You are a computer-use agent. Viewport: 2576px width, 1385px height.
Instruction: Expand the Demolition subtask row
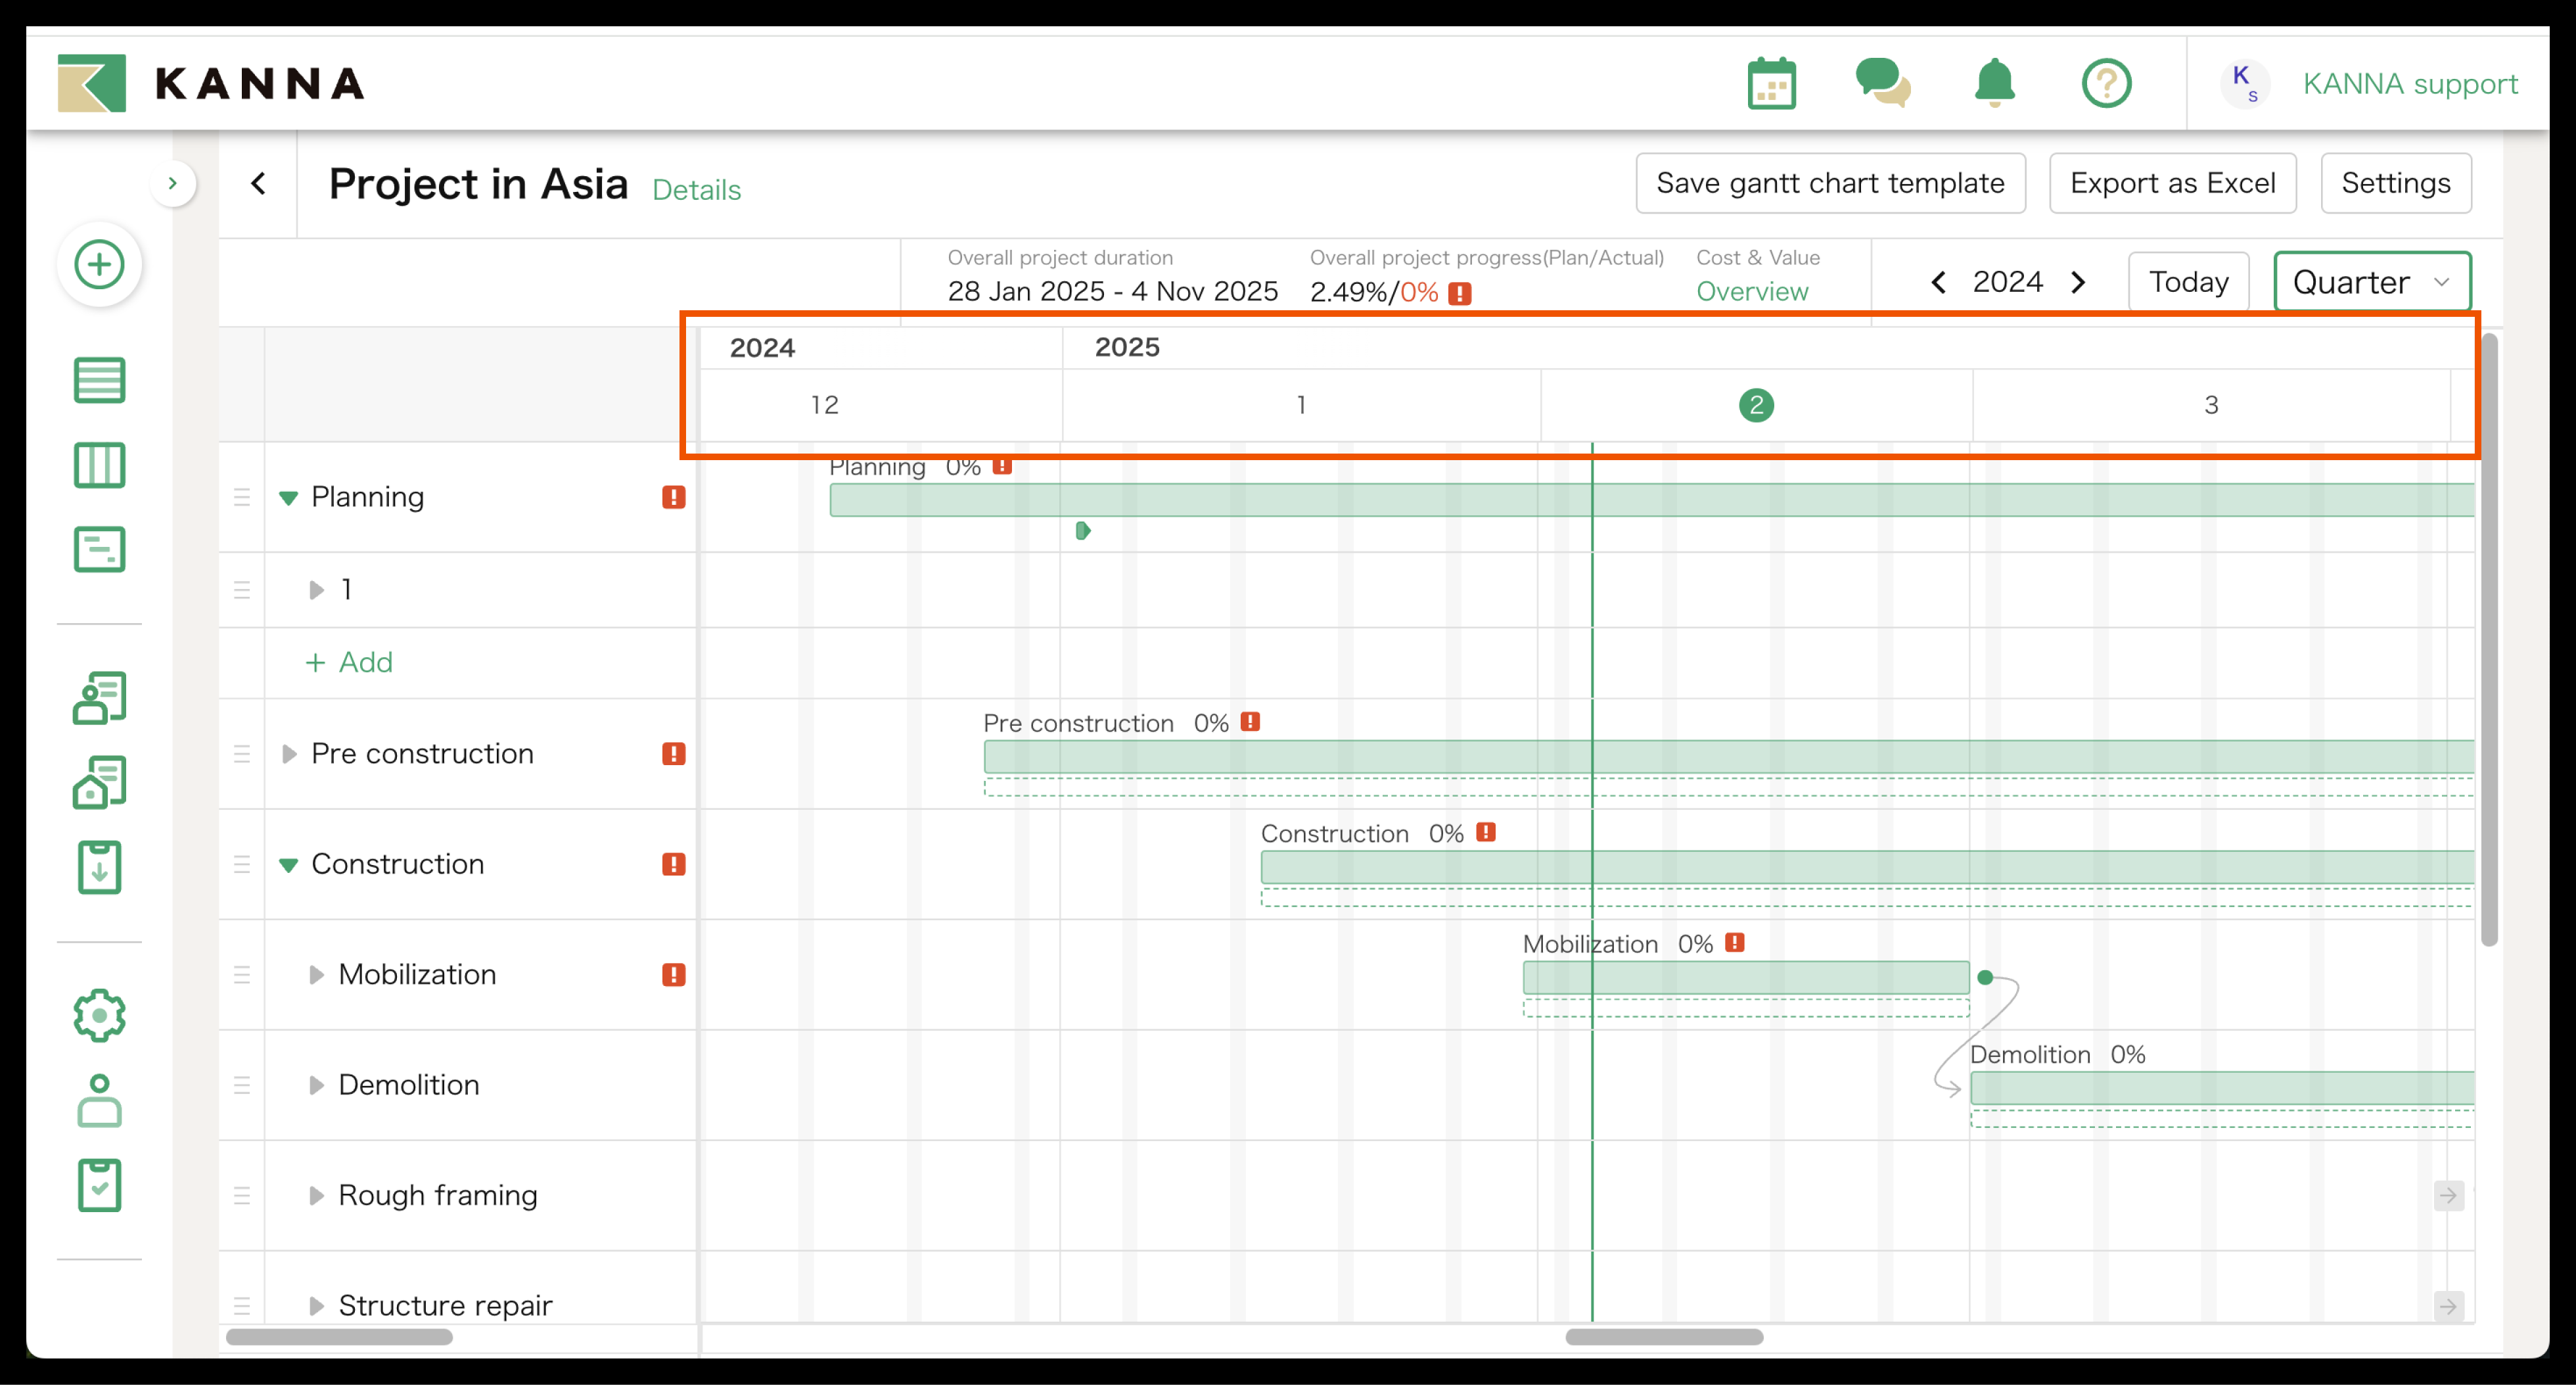point(316,1085)
